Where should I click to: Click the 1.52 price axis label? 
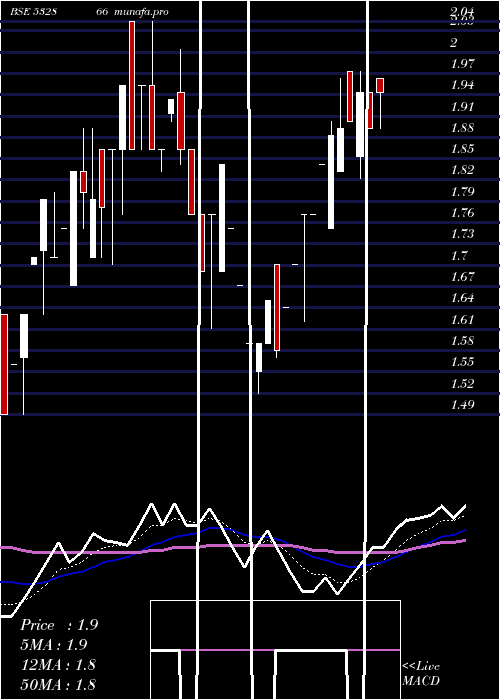click(462, 383)
